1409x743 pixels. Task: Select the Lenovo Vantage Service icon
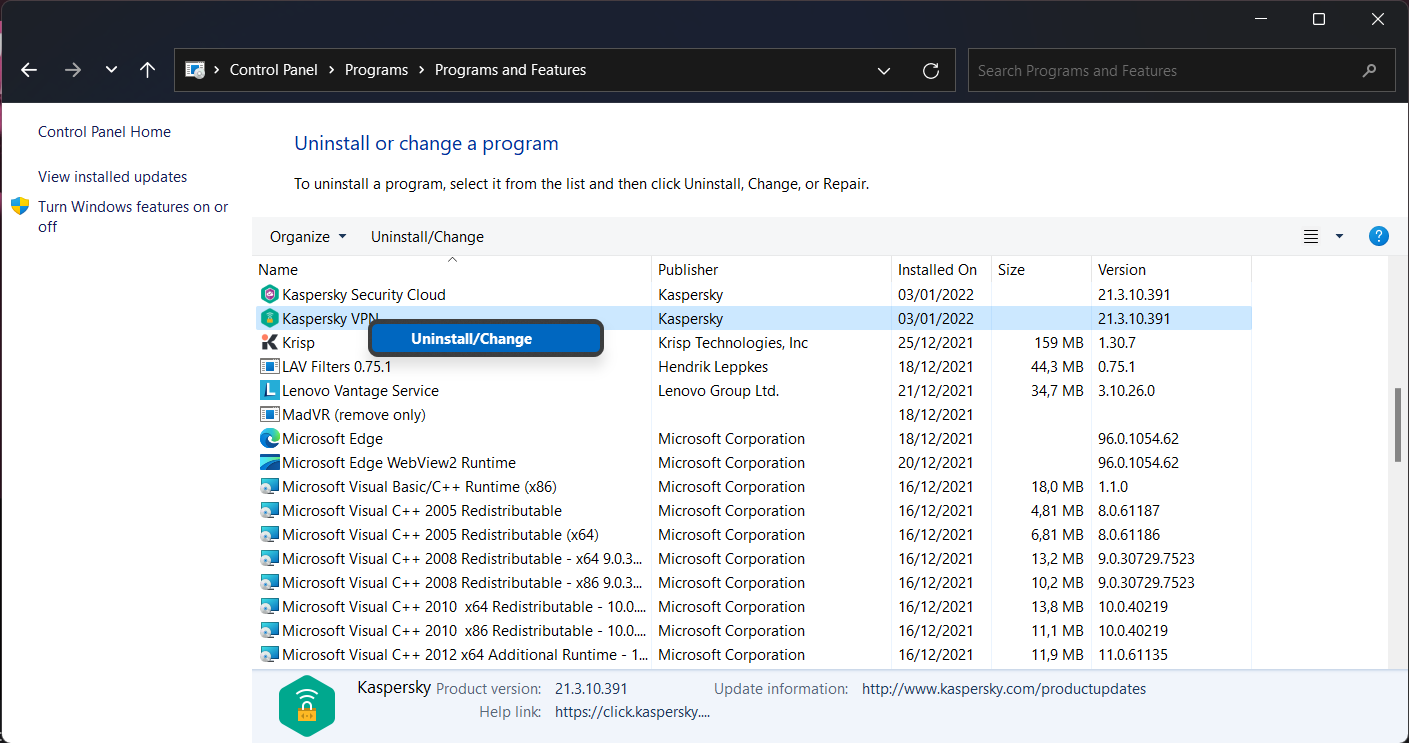269,391
